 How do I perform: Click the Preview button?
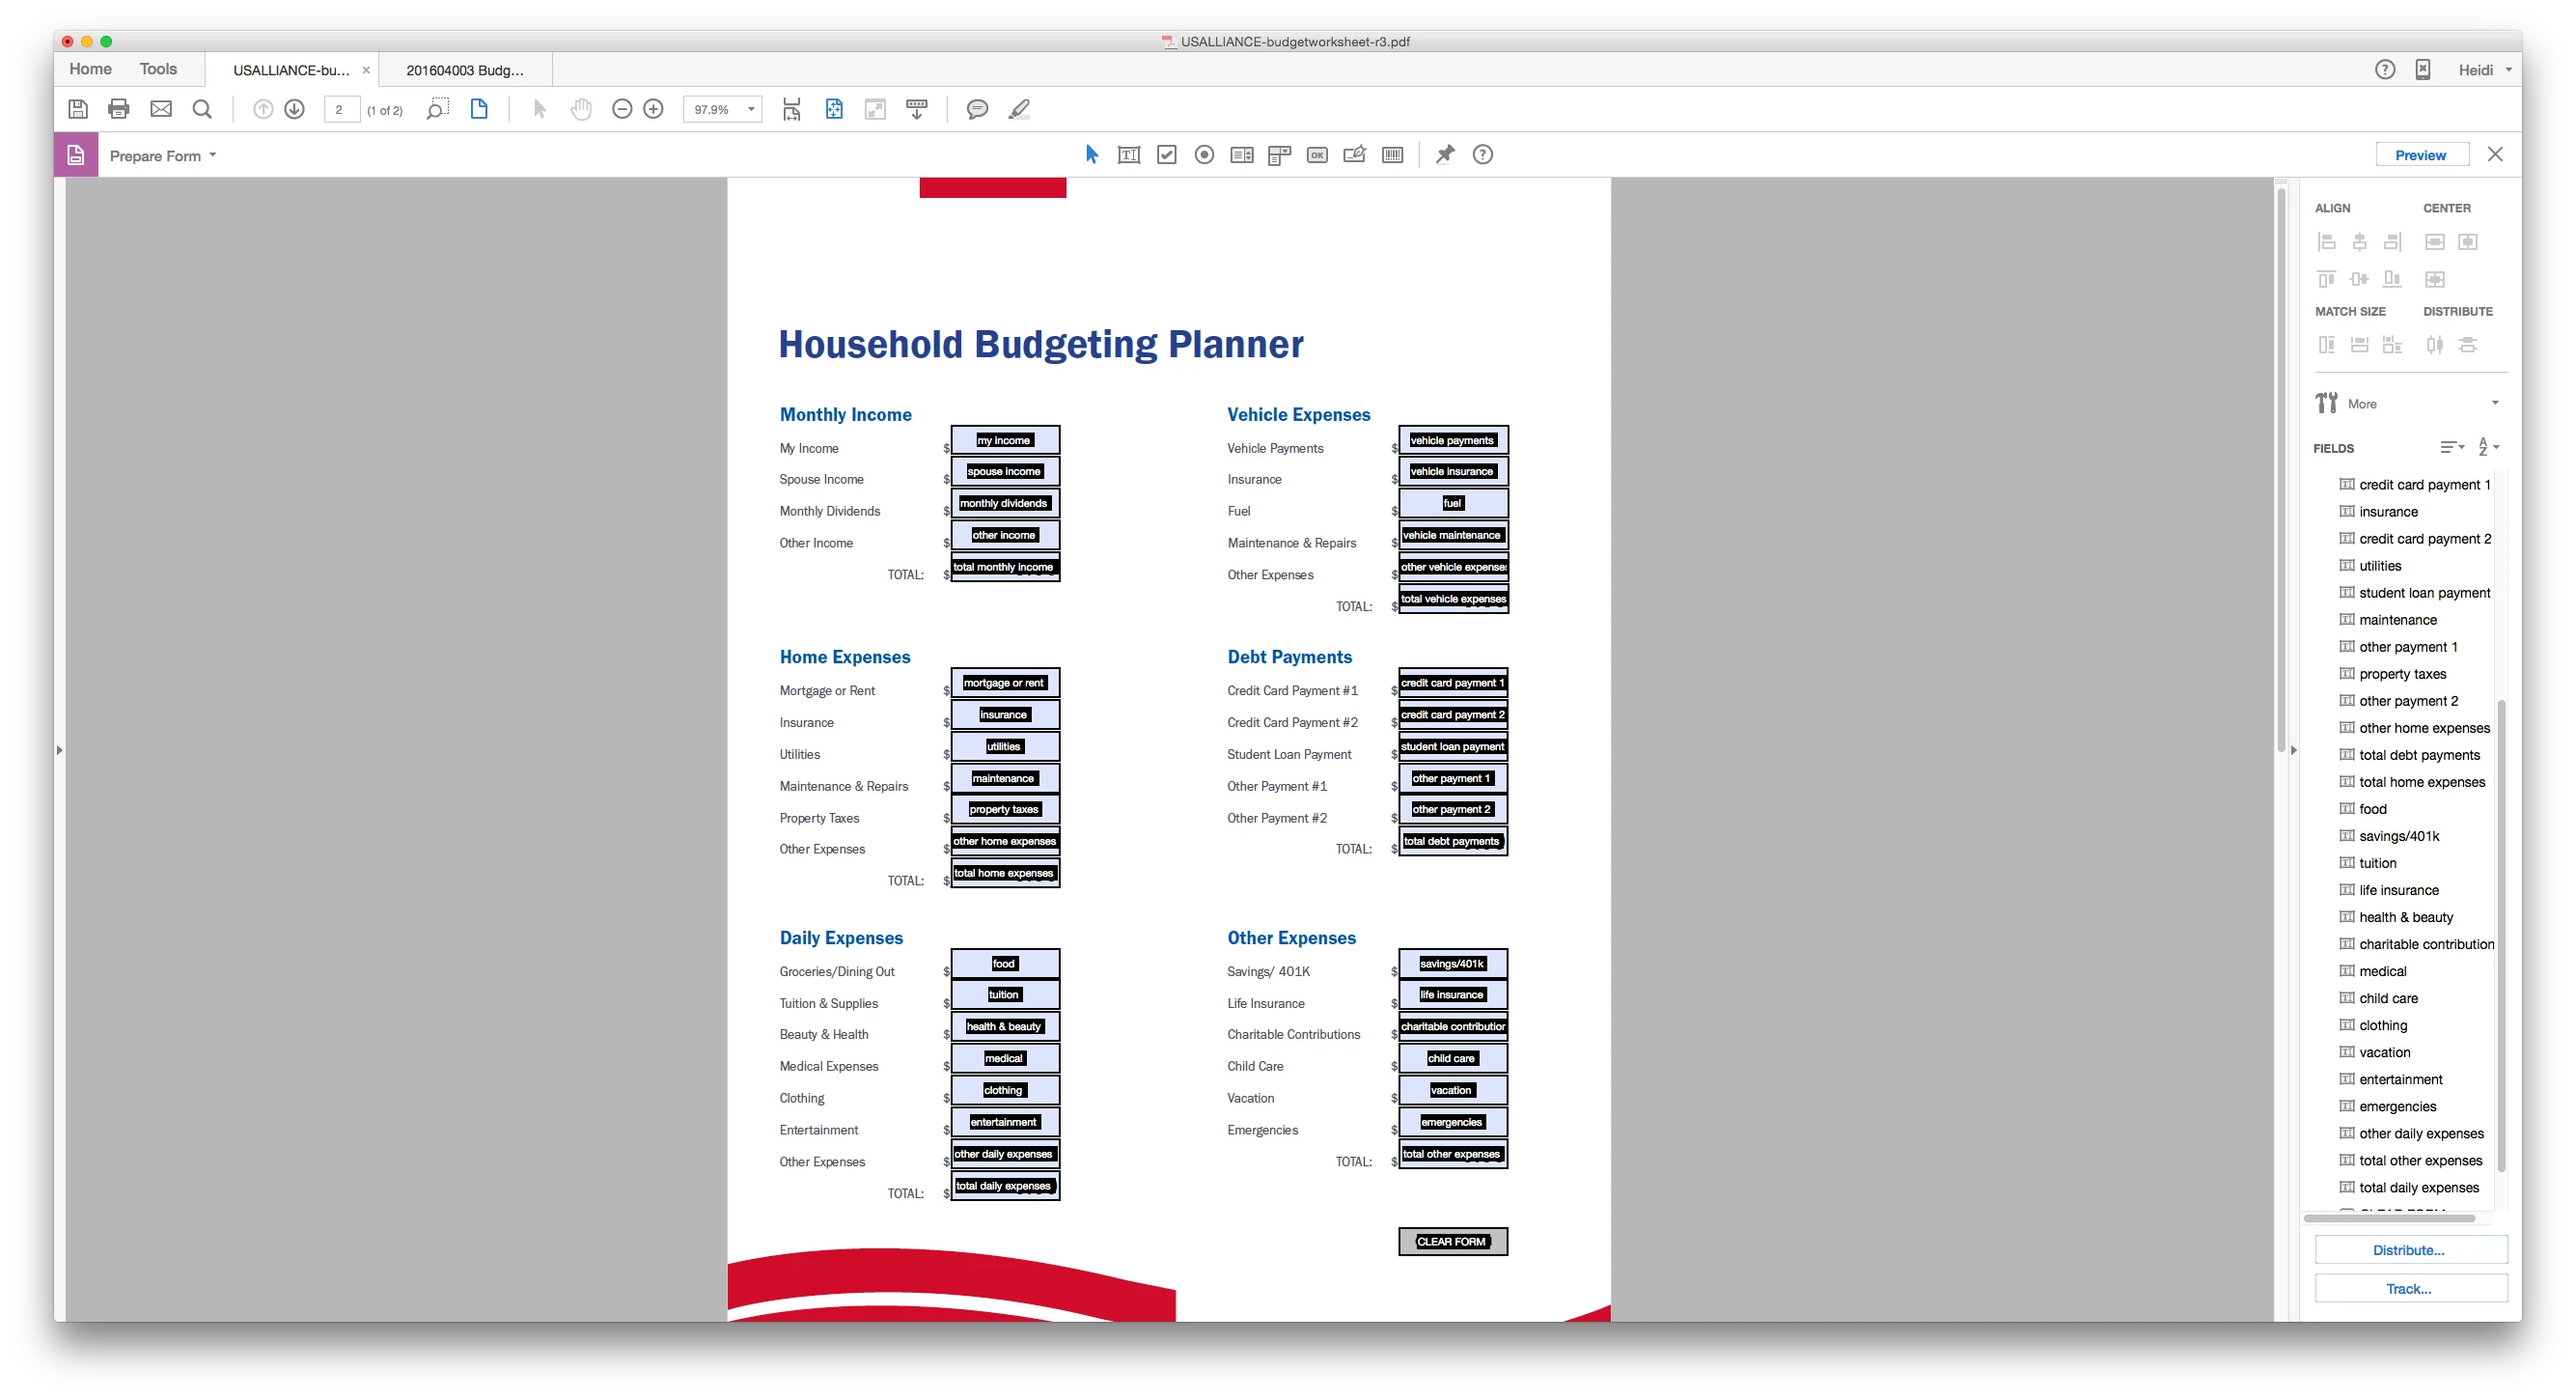pos(2420,155)
